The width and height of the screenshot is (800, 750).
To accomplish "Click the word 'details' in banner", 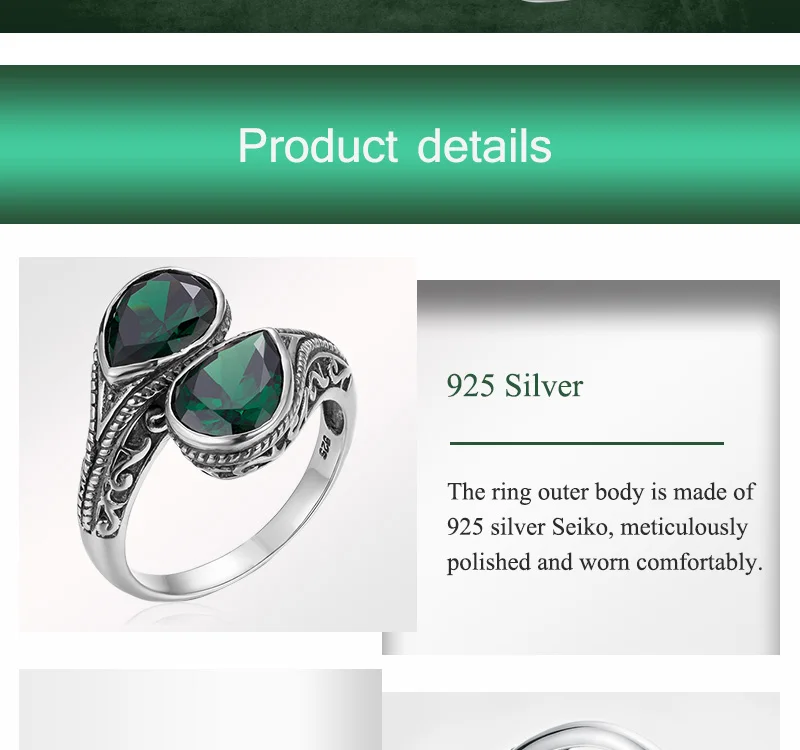I will pos(484,146).
